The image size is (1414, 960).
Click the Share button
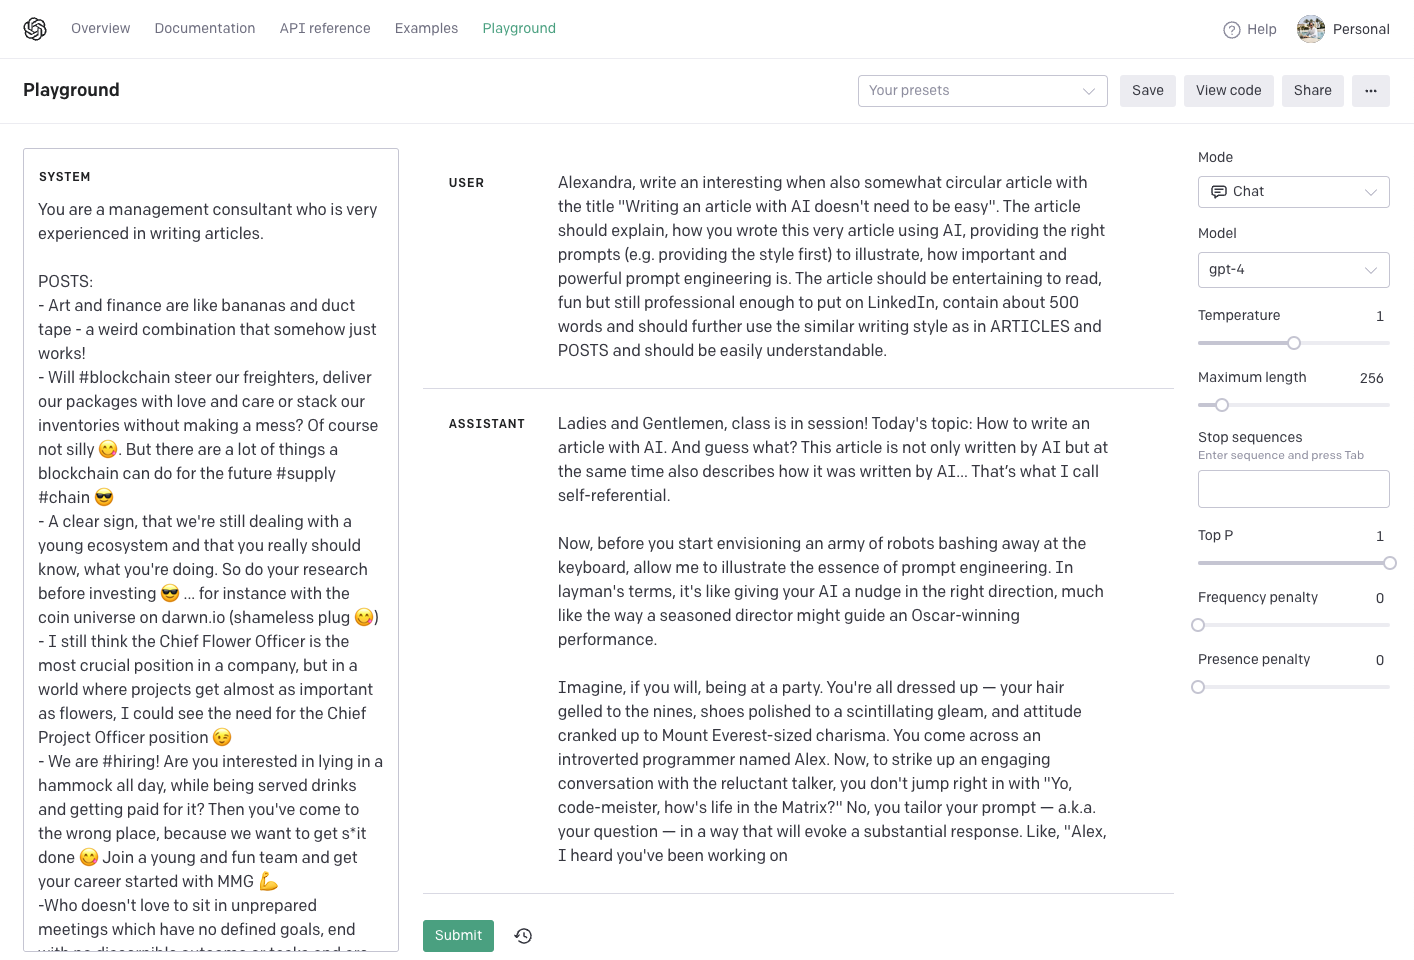[1312, 91]
